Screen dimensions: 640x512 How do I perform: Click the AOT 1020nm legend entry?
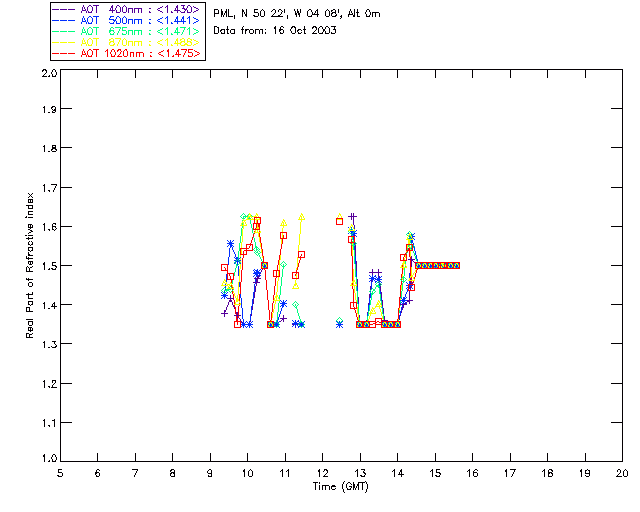tap(127, 53)
